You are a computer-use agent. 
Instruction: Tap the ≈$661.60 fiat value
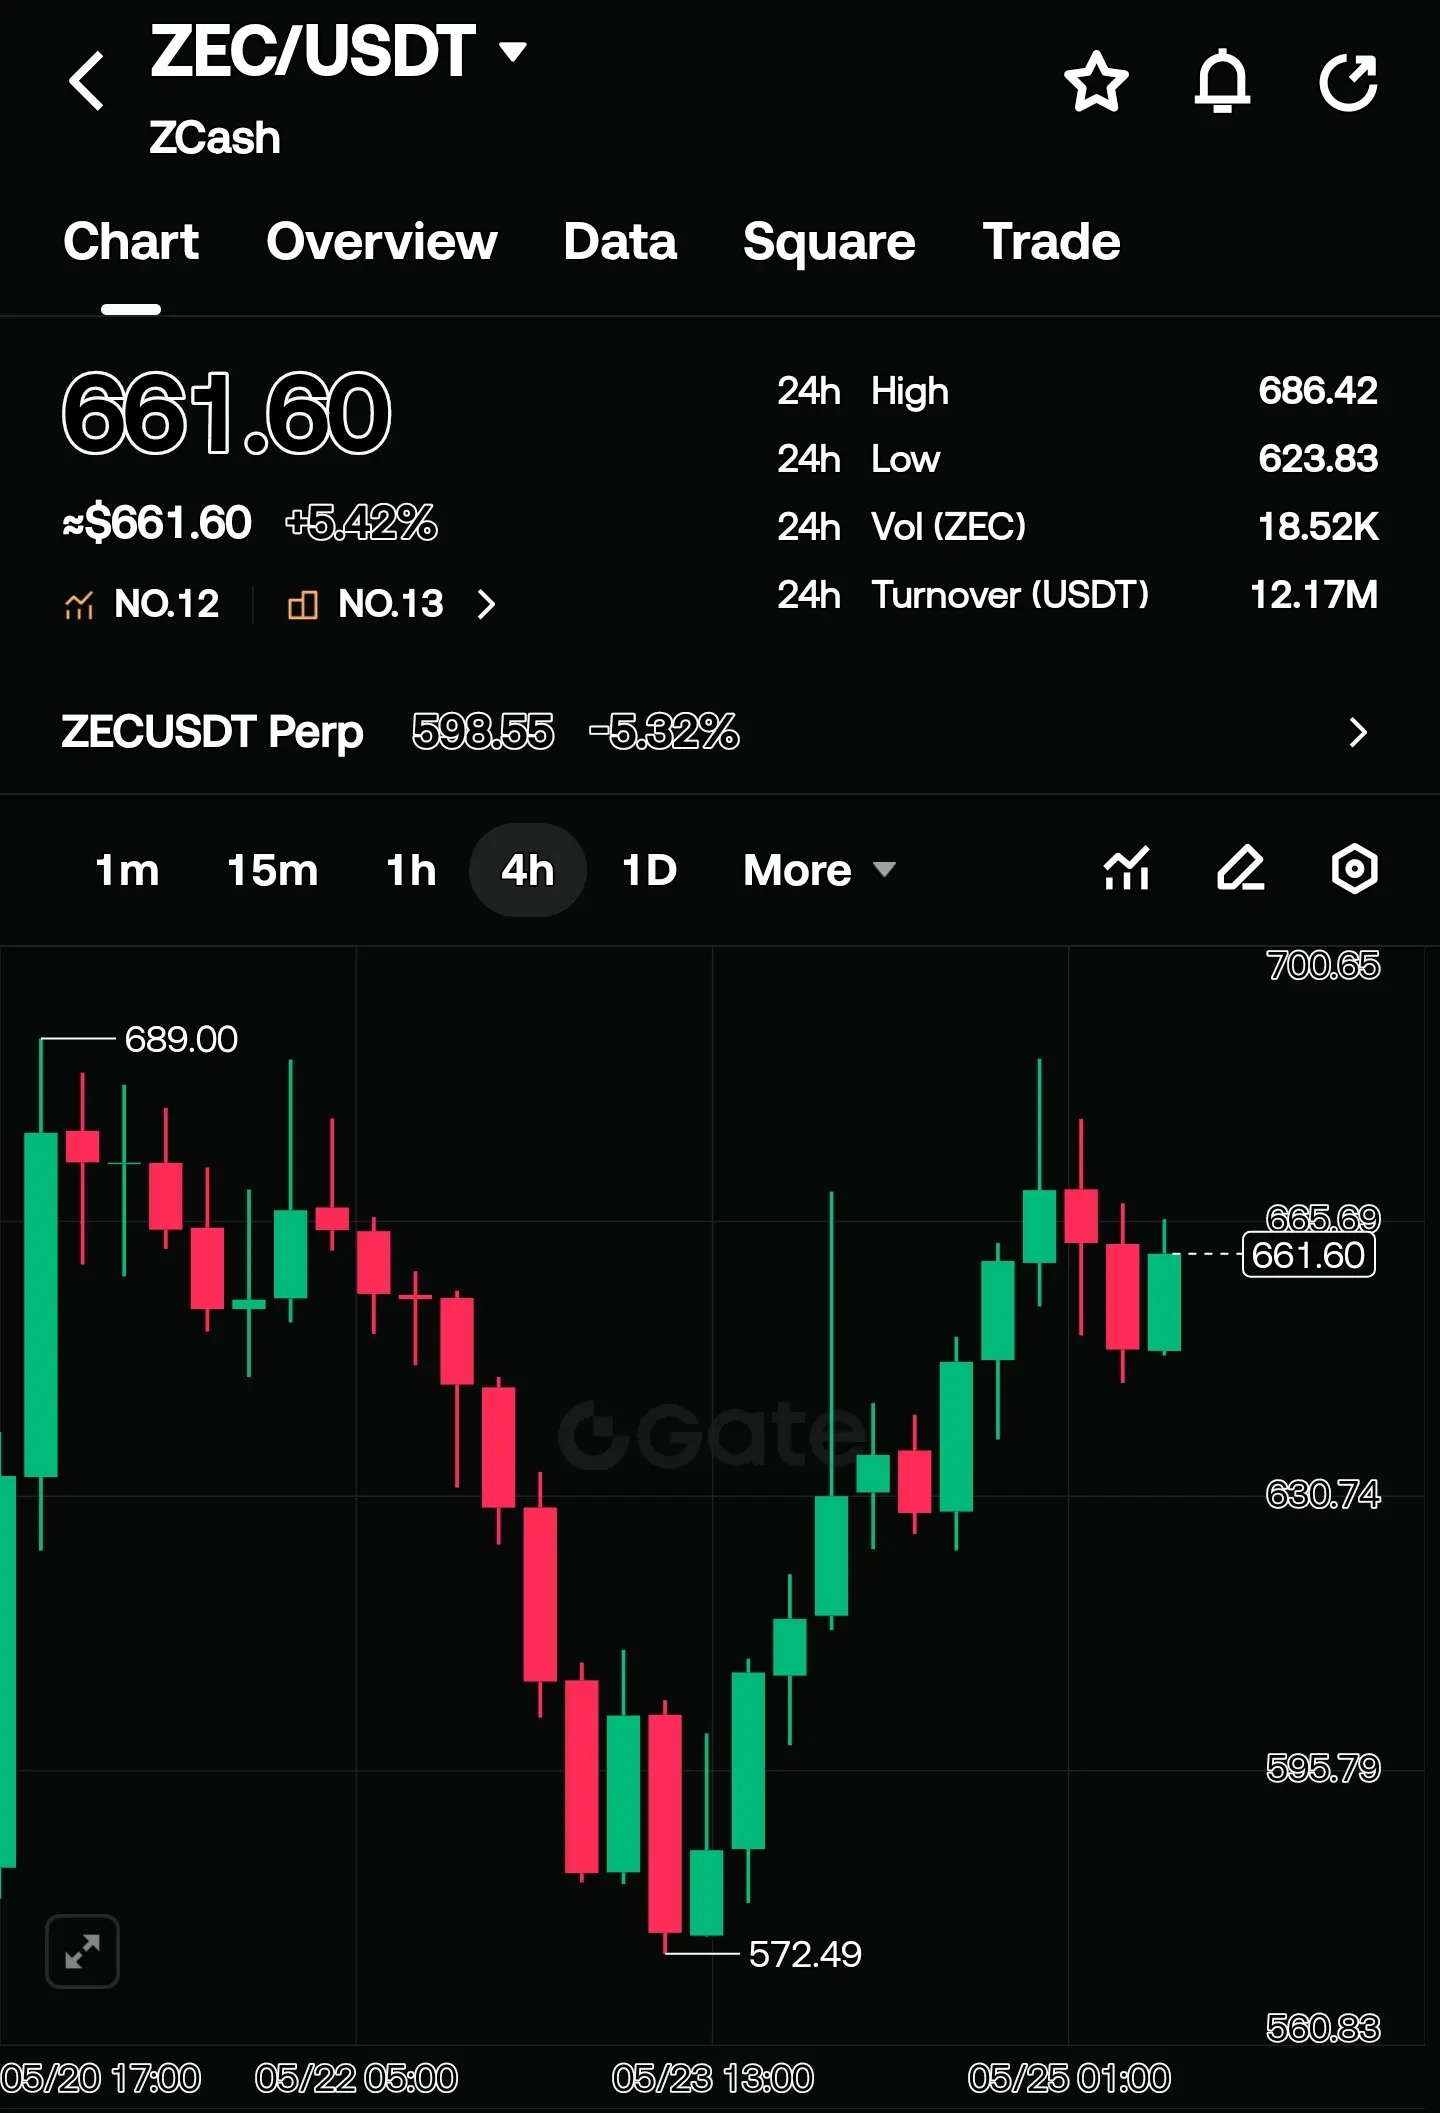[157, 523]
